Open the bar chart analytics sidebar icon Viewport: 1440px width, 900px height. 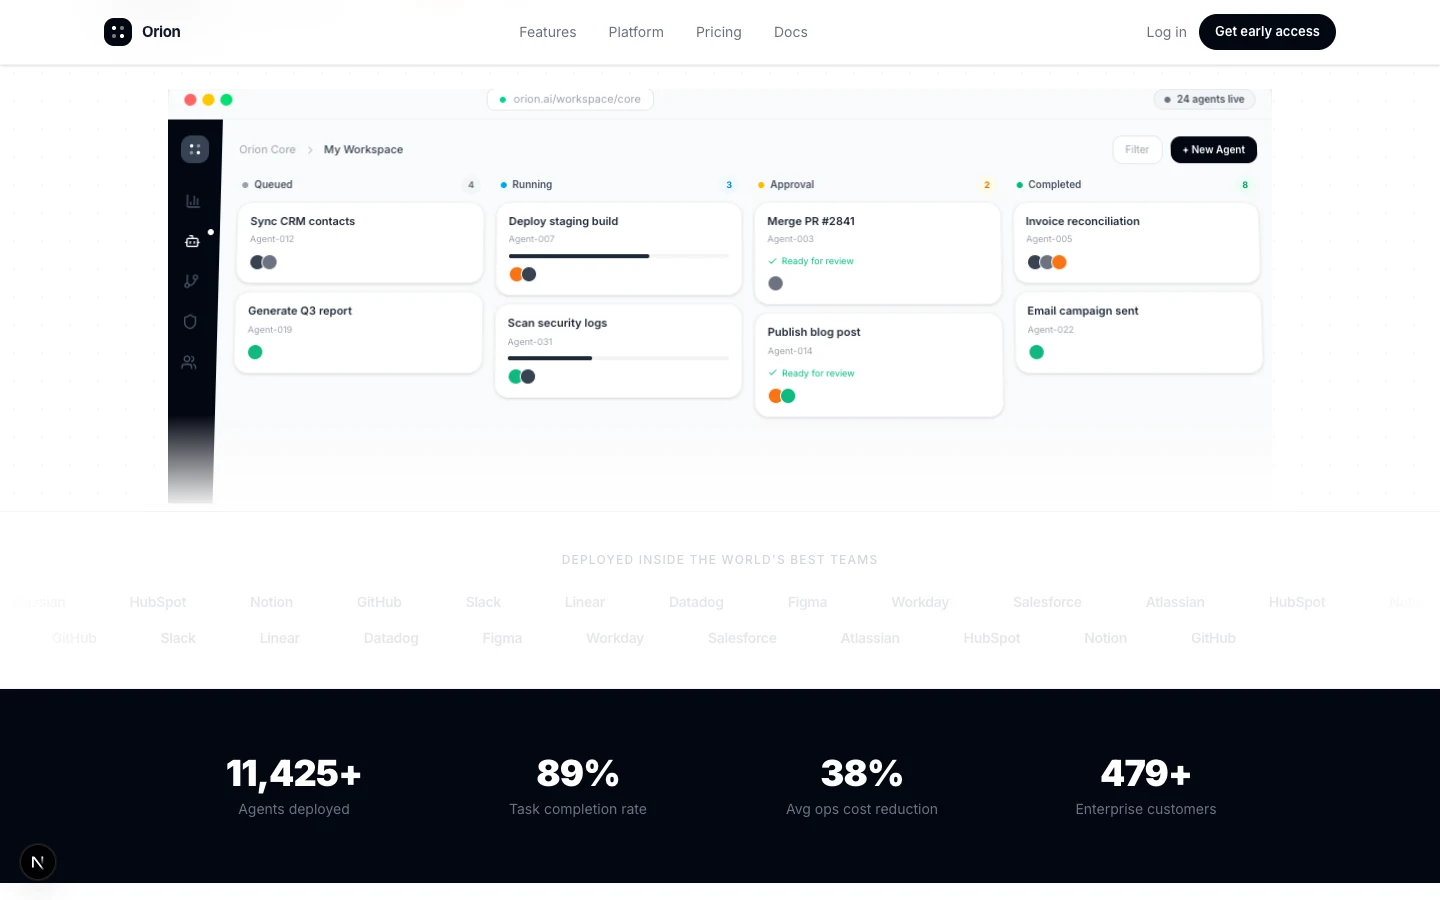click(193, 201)
